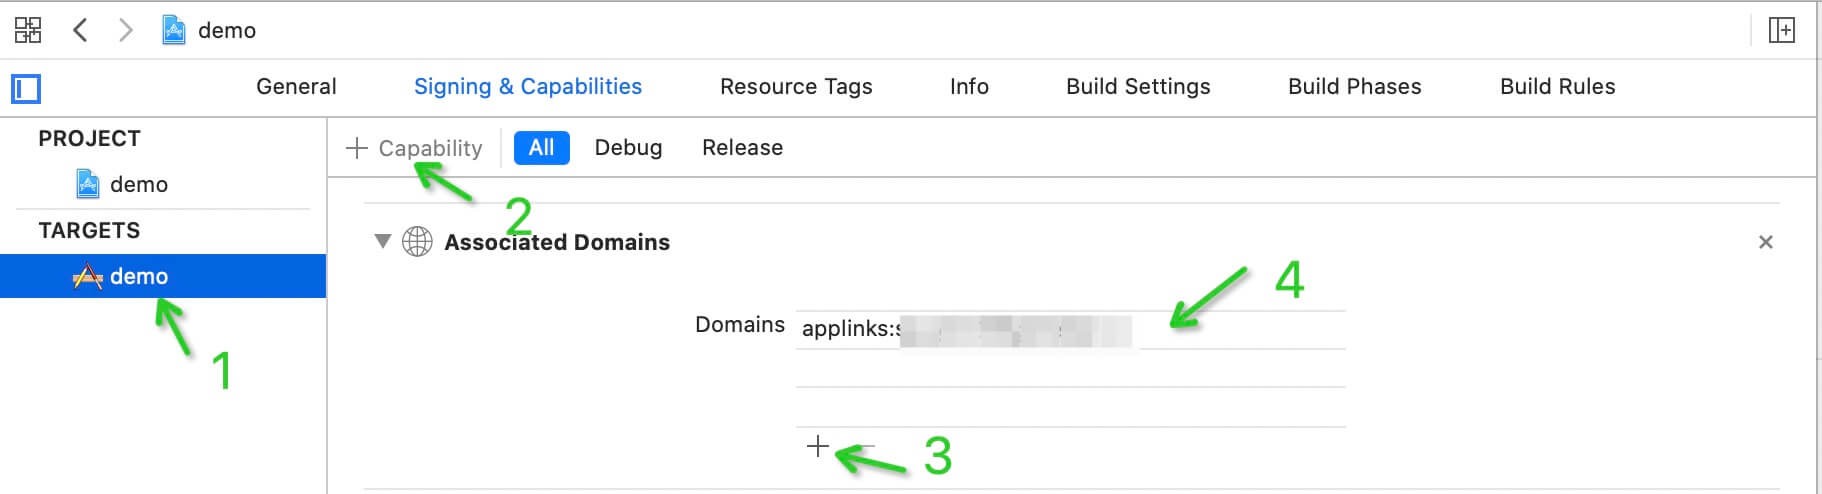Click the add editor split icon

[1782, 30]
